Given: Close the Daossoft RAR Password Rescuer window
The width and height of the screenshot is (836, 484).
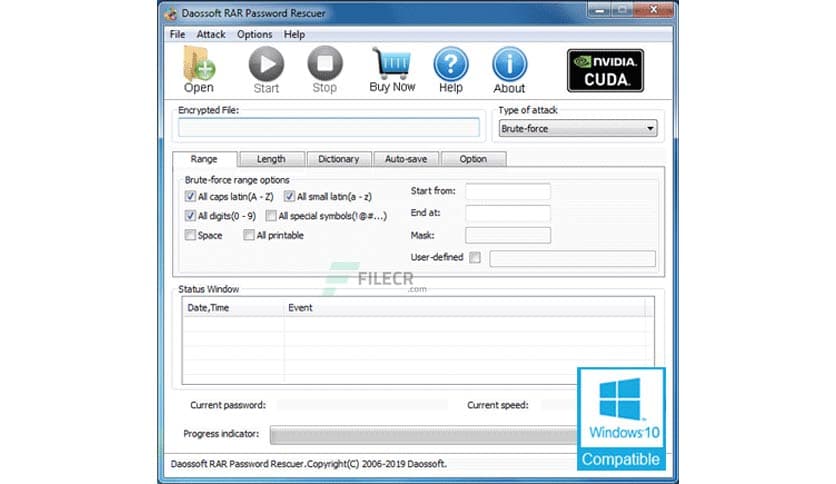Looking at the screenshot, I should click(x=654, y=10).
